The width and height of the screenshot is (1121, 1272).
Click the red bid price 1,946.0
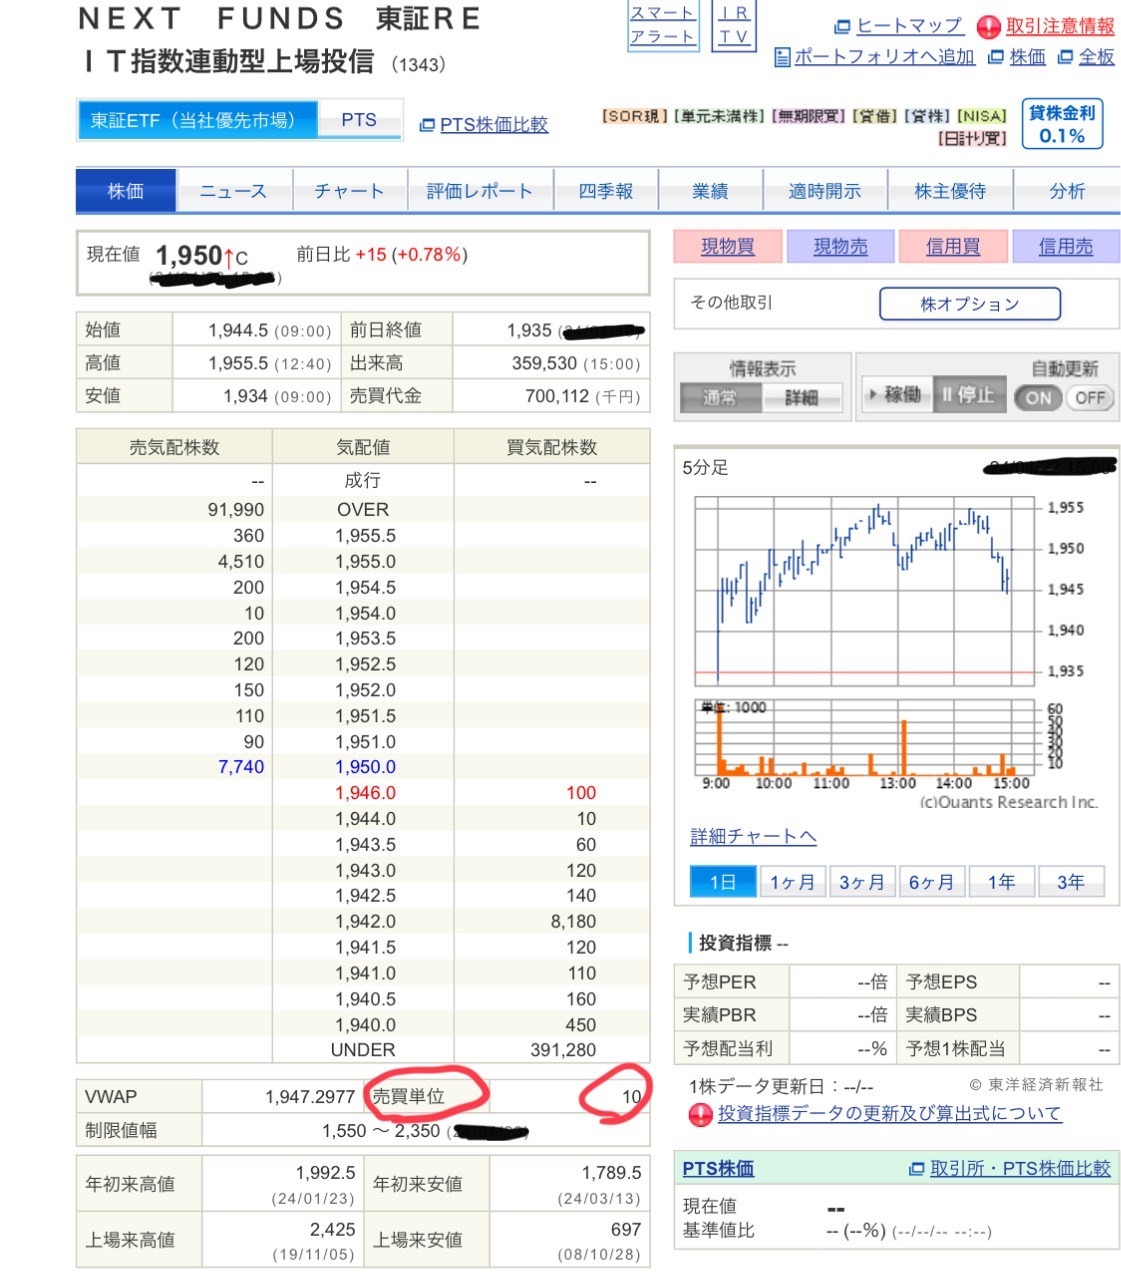(x=365, y=793)
